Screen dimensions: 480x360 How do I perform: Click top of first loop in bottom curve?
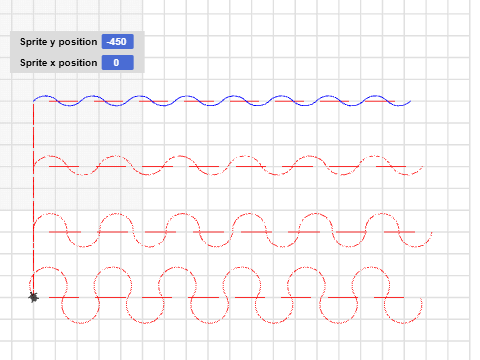tap(48, 267)
